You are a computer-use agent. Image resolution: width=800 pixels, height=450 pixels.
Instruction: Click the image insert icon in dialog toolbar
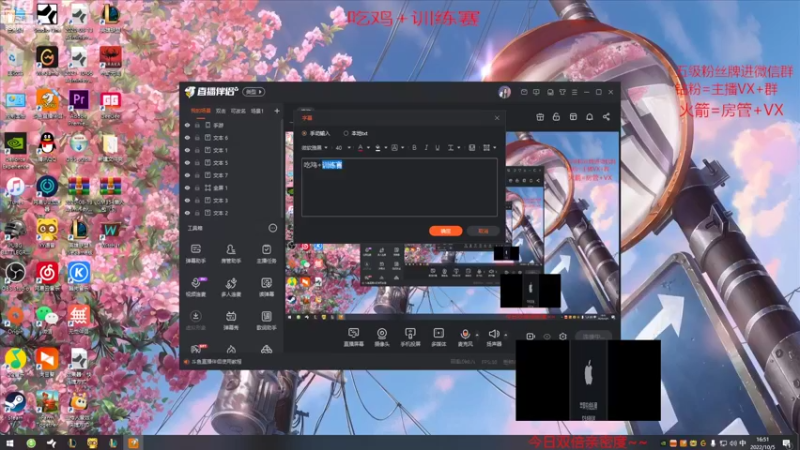(x=472, y=148)
